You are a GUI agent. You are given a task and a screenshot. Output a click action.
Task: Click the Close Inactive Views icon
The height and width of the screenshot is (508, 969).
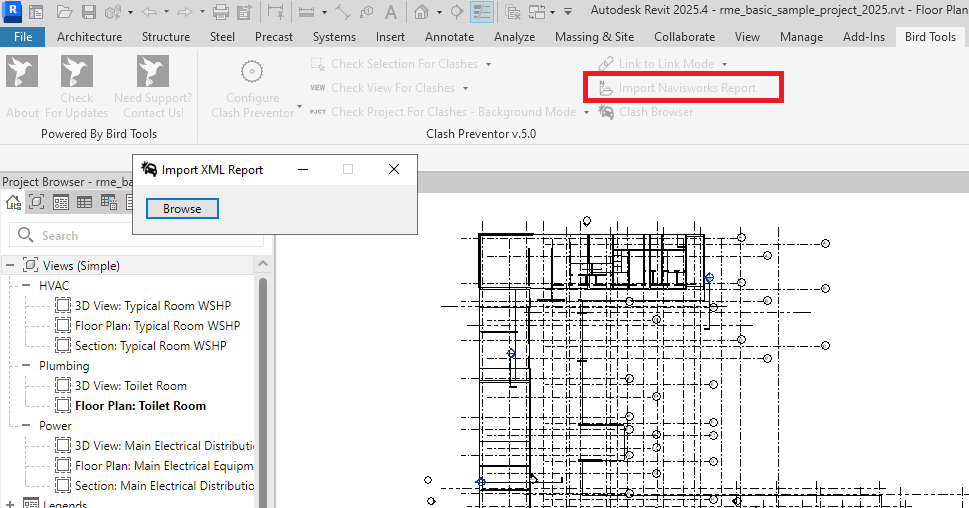point(512,12)
